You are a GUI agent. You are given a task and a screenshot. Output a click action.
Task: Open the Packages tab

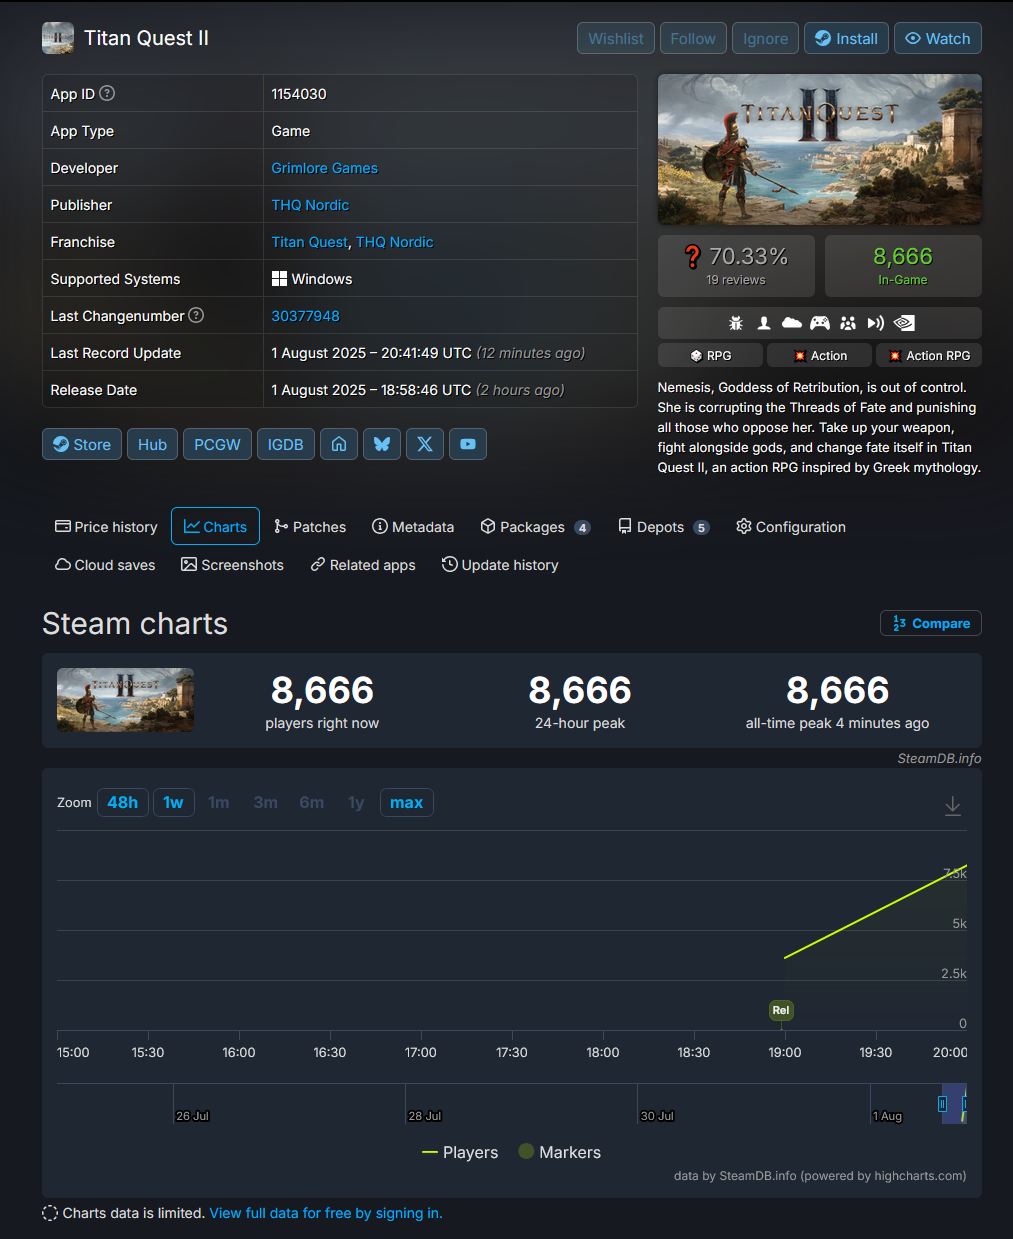[x=535, y=527]
